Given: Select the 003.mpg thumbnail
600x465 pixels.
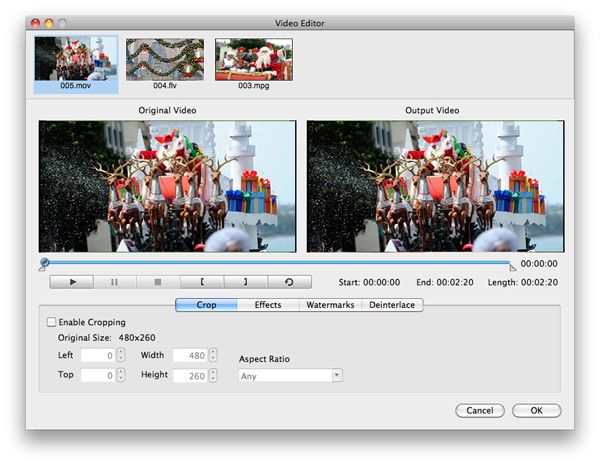Looking at the screenshot, I should pos(254,64).
